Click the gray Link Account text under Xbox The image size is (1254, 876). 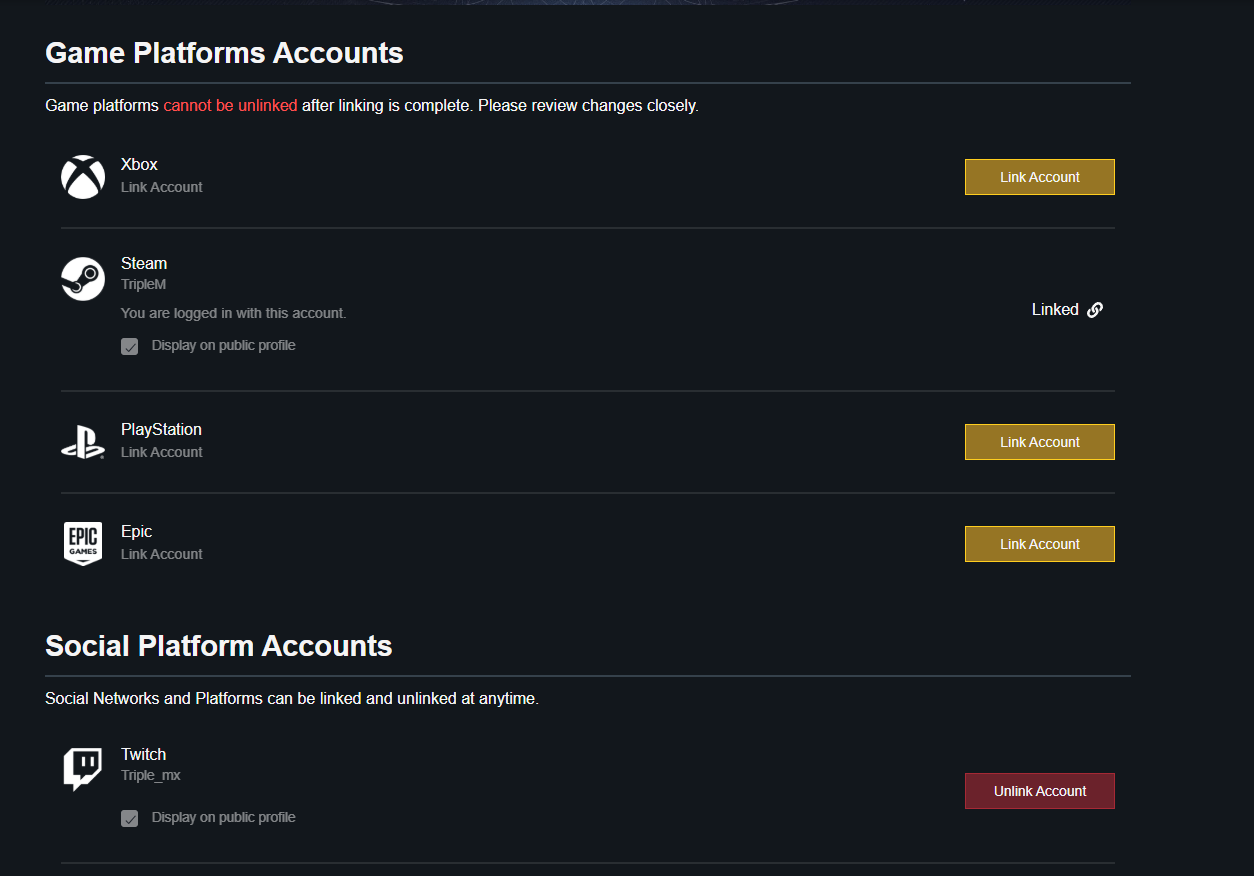click(x=162, y=187)
